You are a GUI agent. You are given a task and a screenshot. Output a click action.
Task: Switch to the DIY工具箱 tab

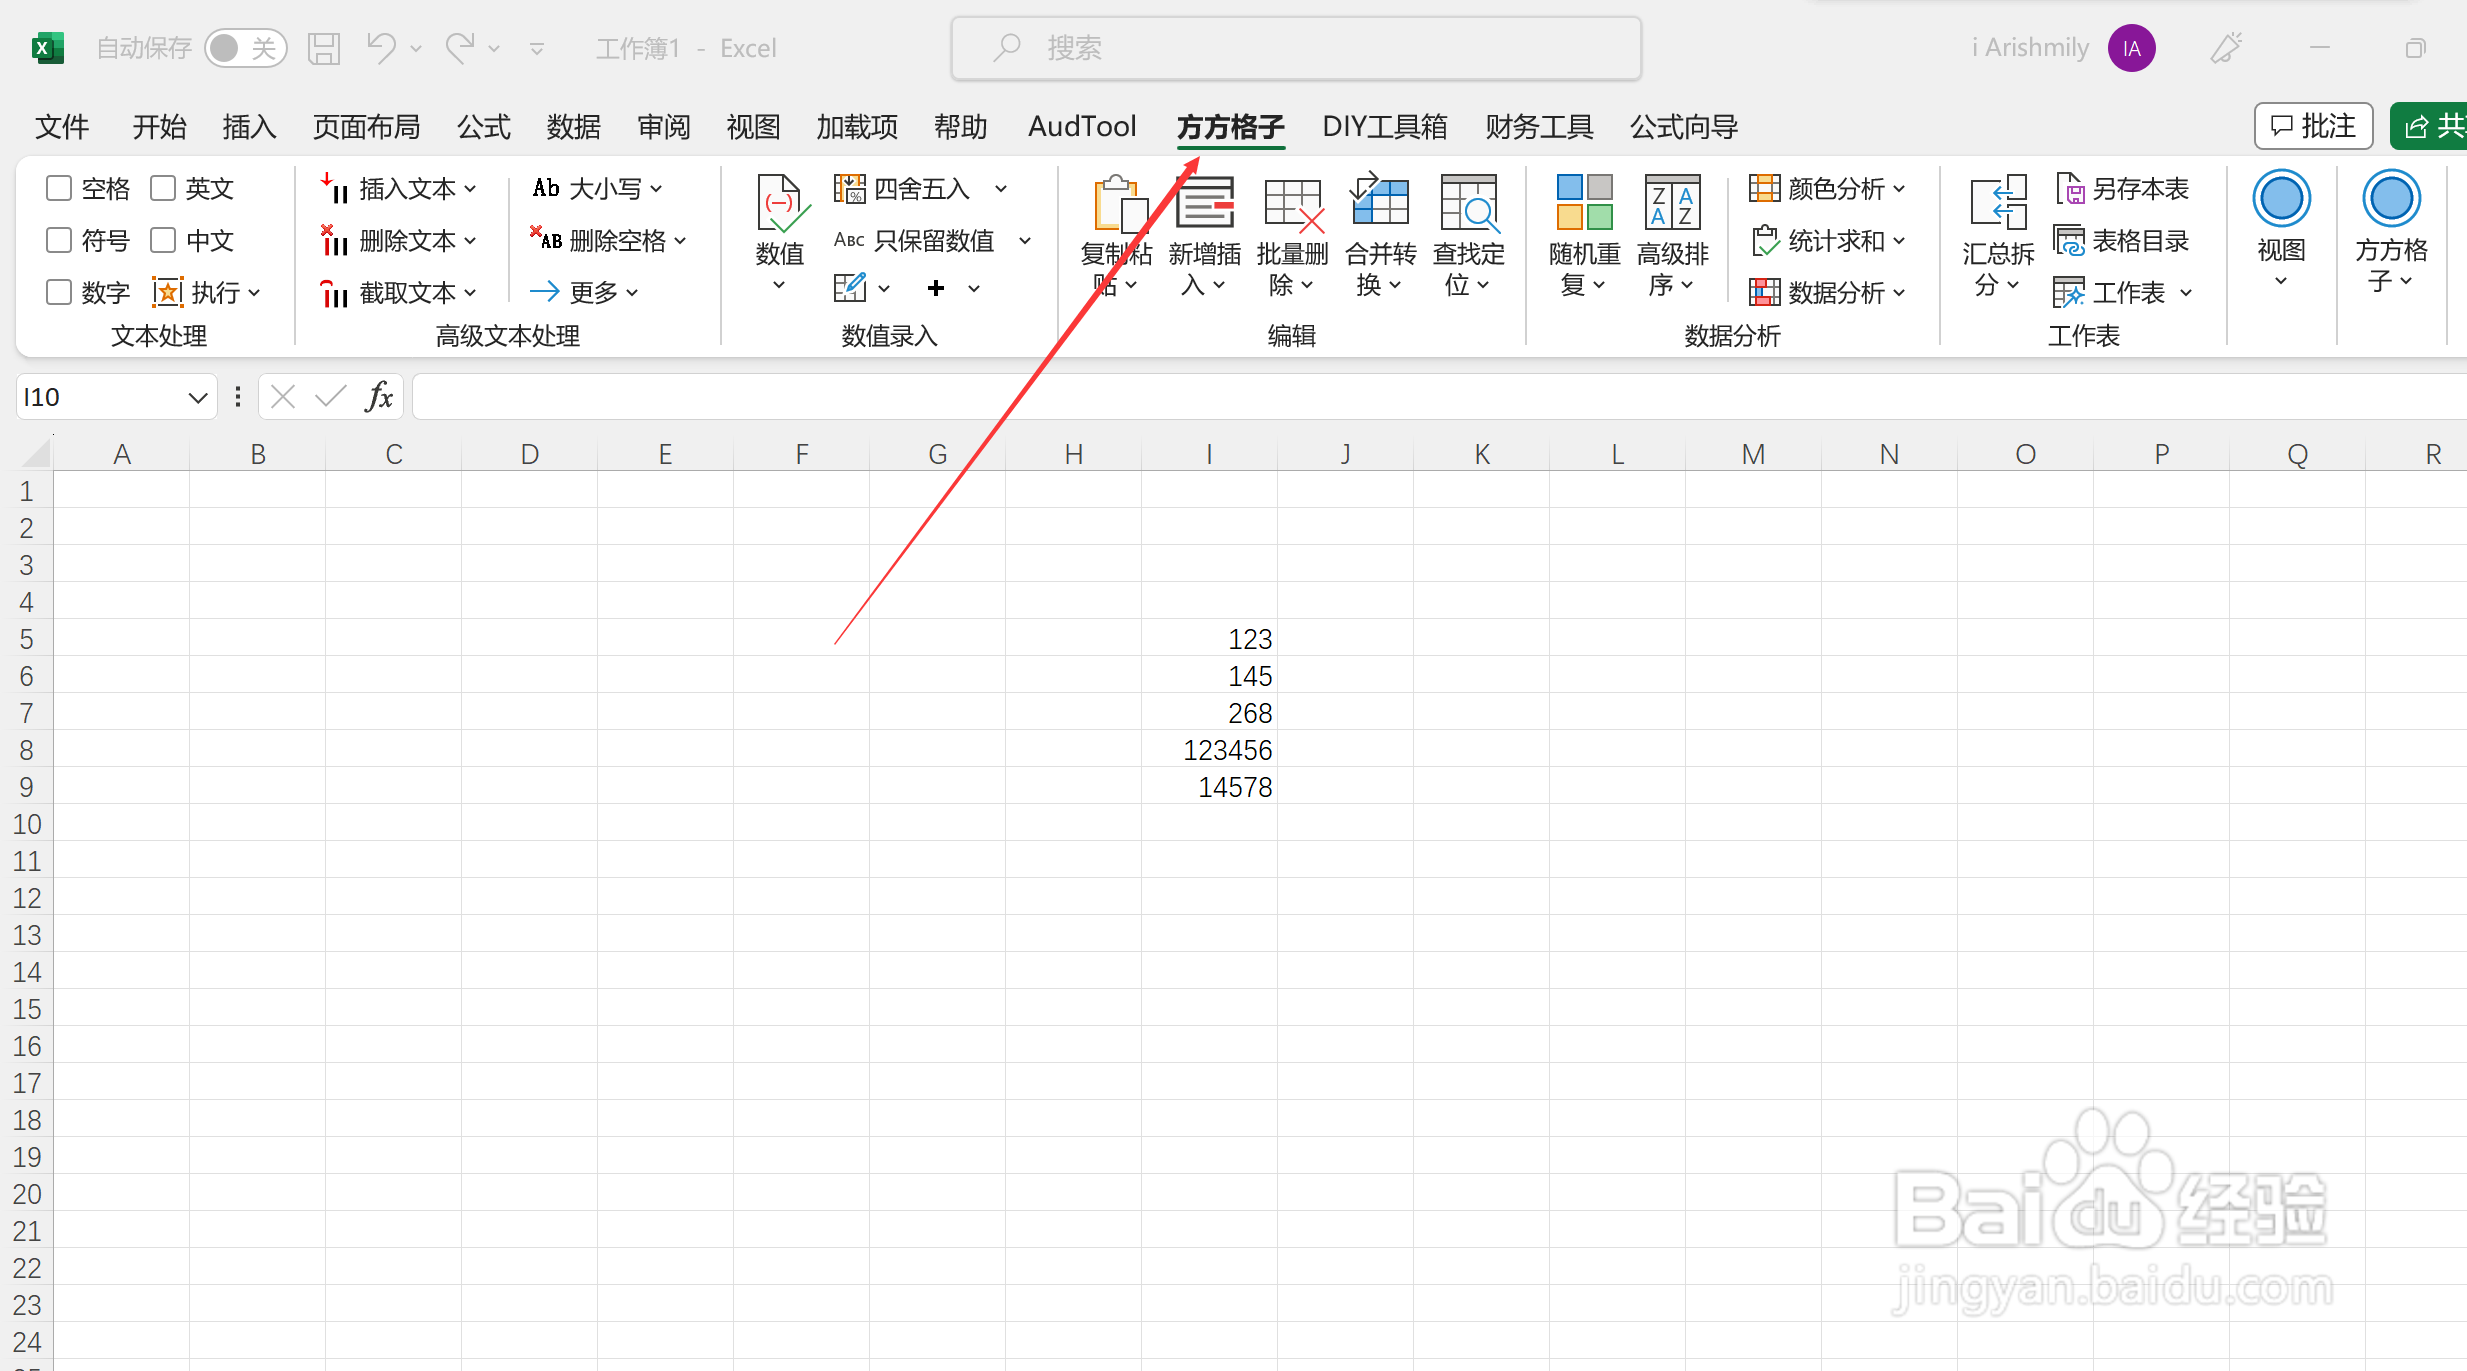pos(1384,127)
